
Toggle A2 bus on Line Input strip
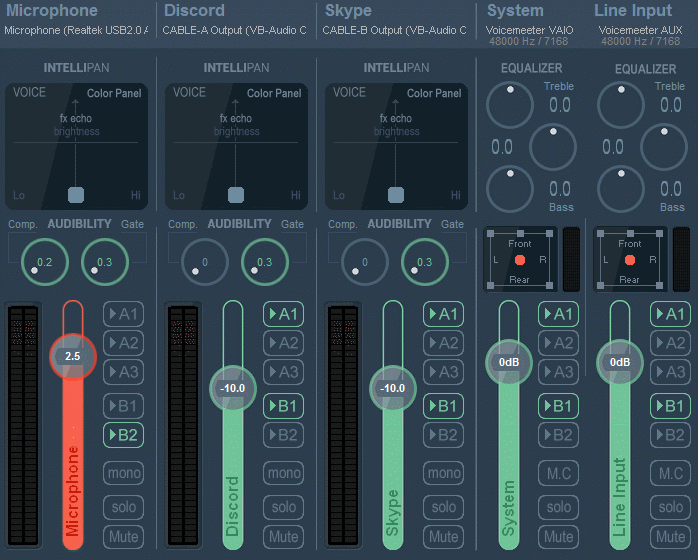tap(670, 343)
